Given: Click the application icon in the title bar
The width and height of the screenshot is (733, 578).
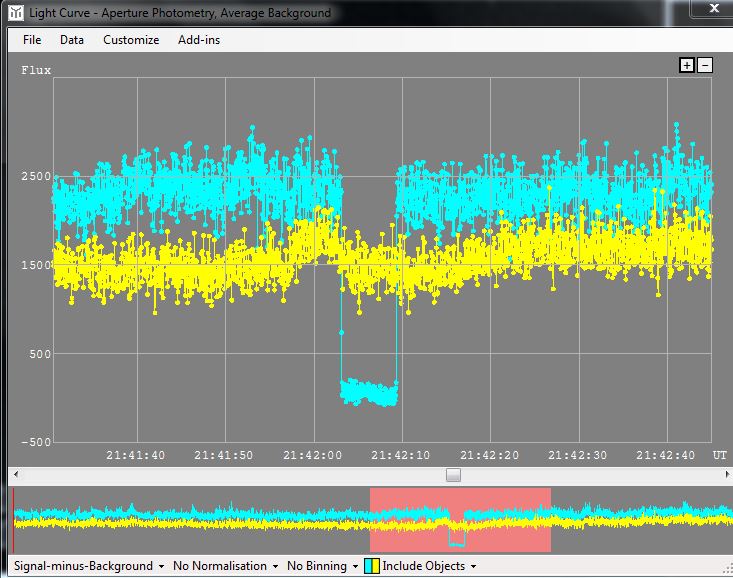Looking at the screenshot, I should [14, 13].
